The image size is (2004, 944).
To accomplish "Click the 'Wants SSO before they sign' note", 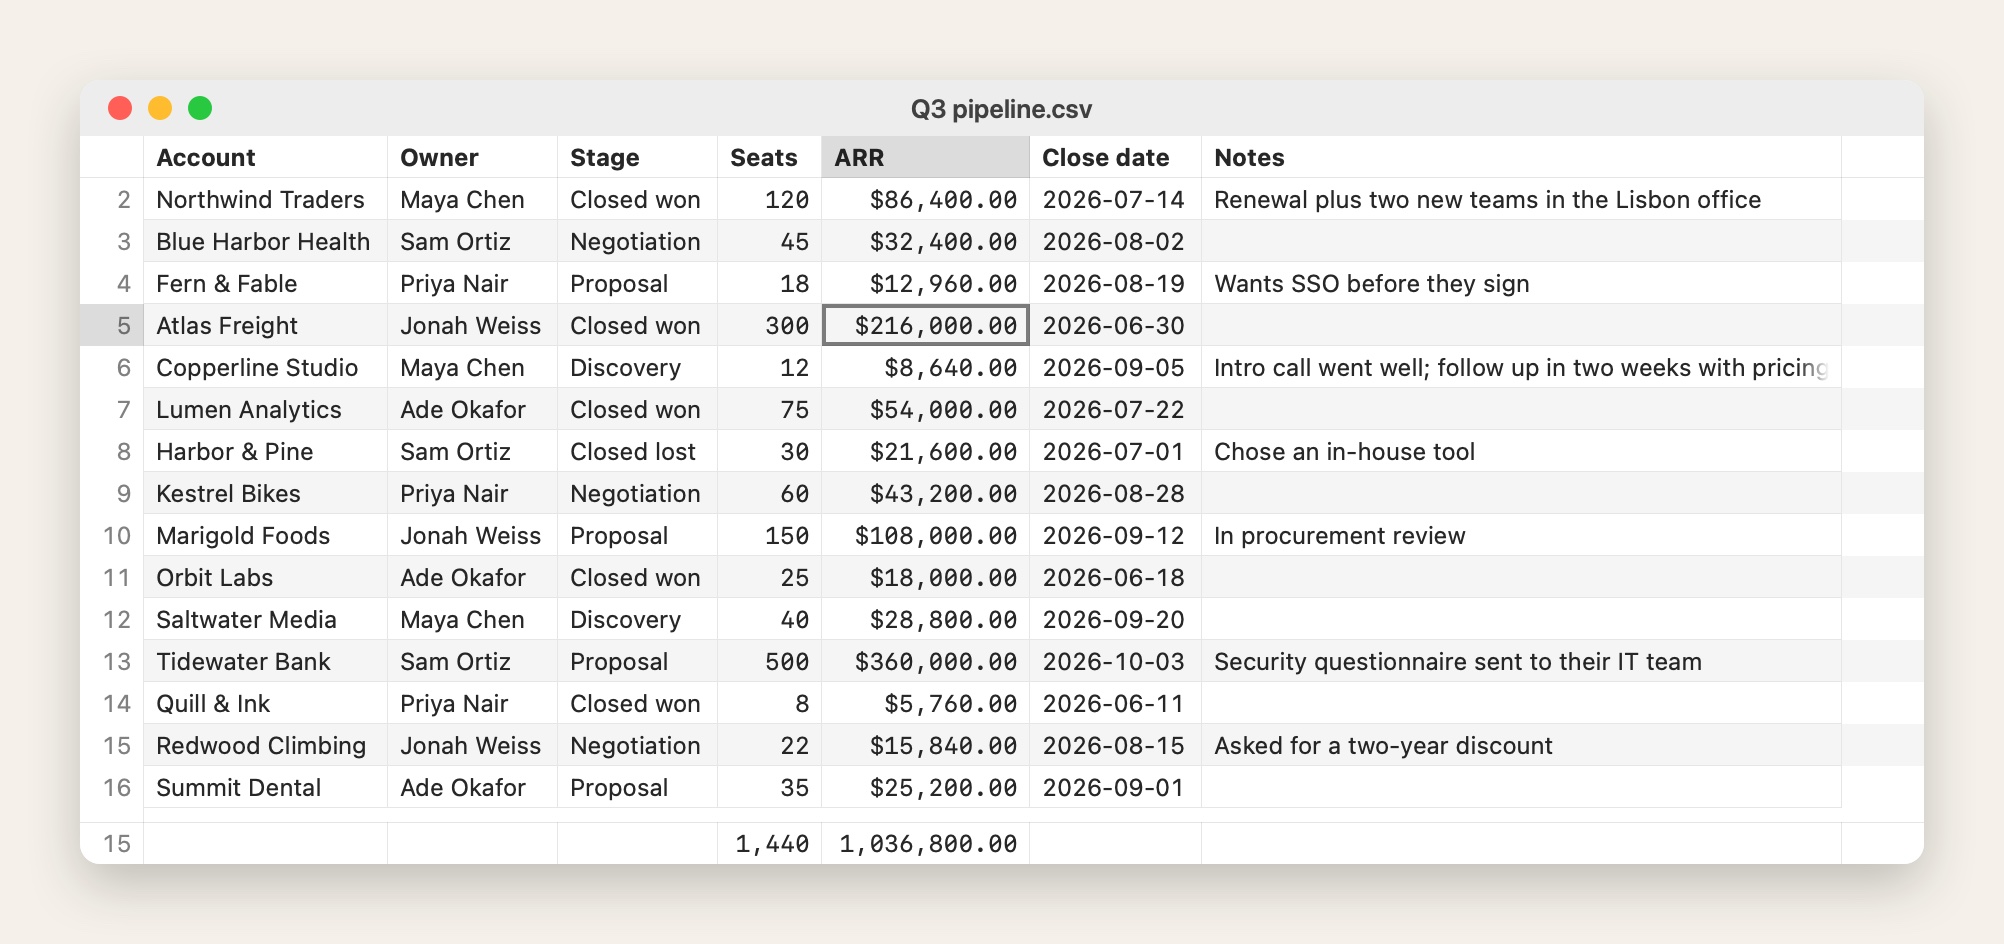I will [x=1521, y=283].
